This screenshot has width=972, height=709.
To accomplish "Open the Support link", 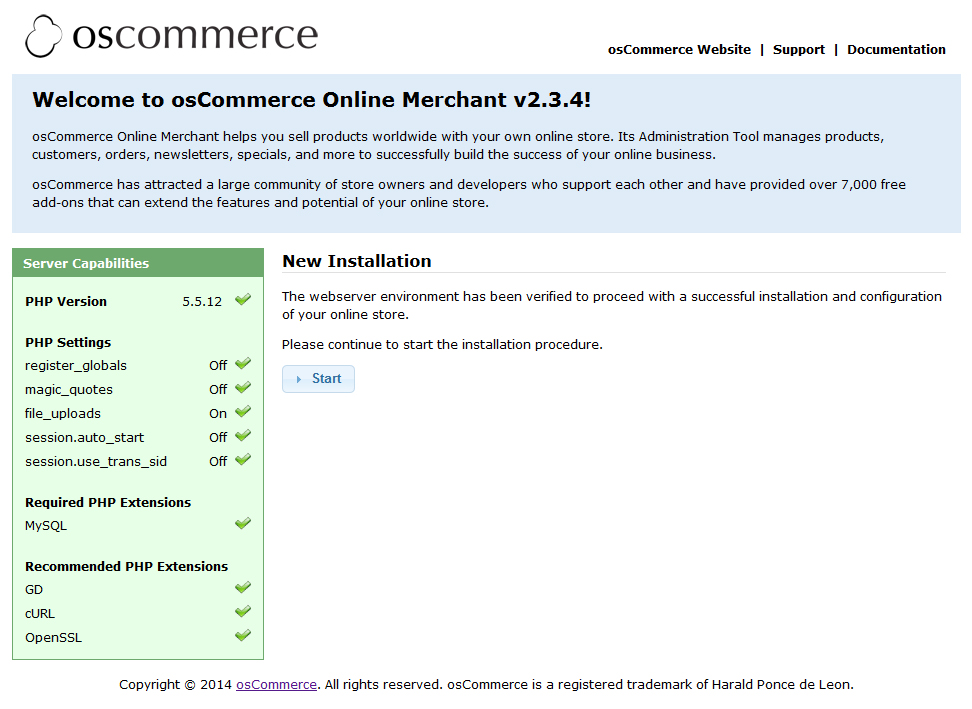I will [798, 50].
